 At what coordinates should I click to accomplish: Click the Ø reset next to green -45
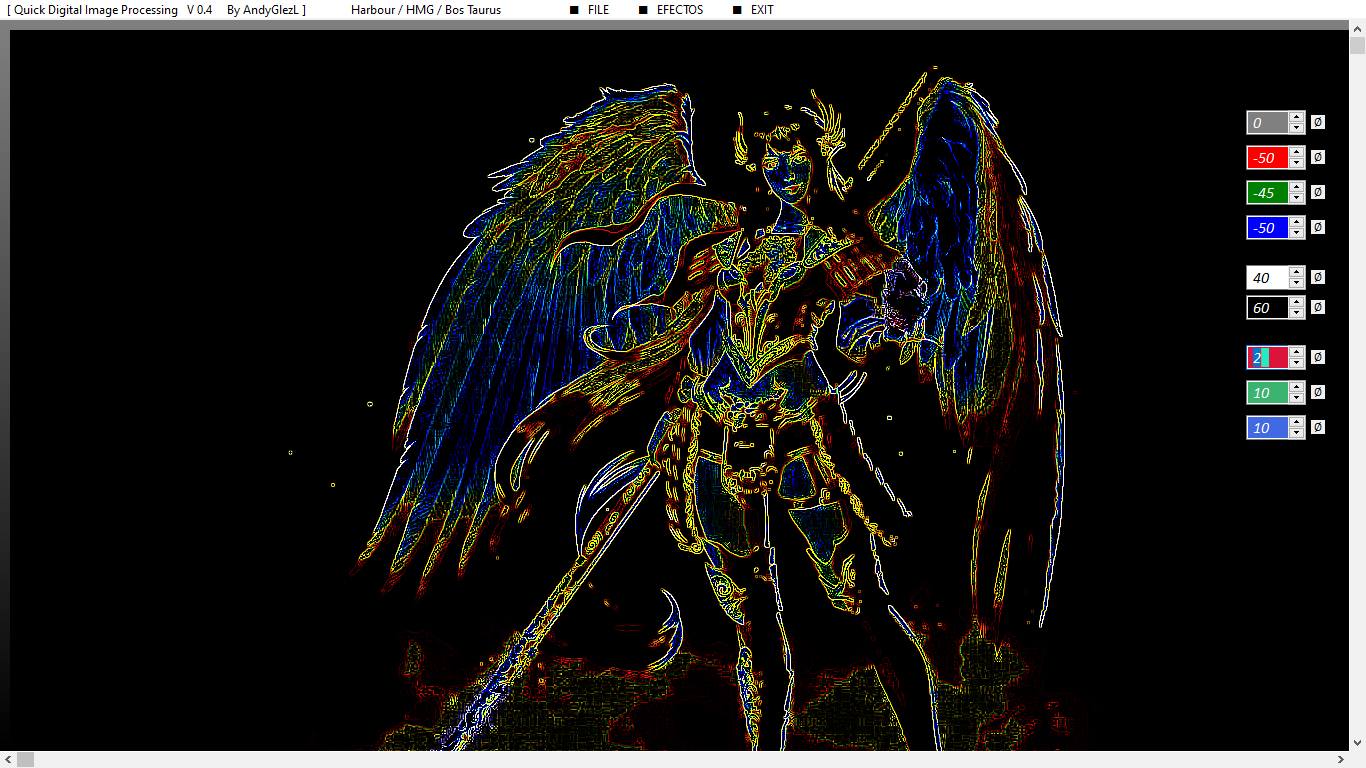pos(1317,192)
